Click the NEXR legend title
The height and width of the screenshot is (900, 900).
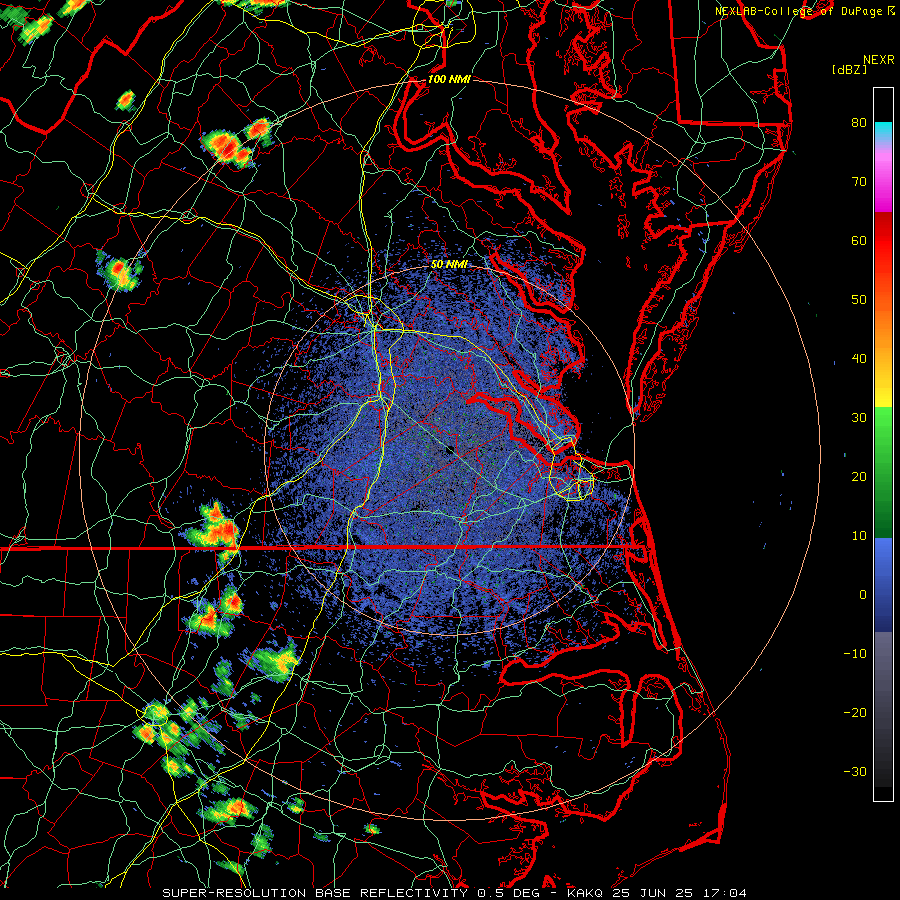(x=878, y=60)
